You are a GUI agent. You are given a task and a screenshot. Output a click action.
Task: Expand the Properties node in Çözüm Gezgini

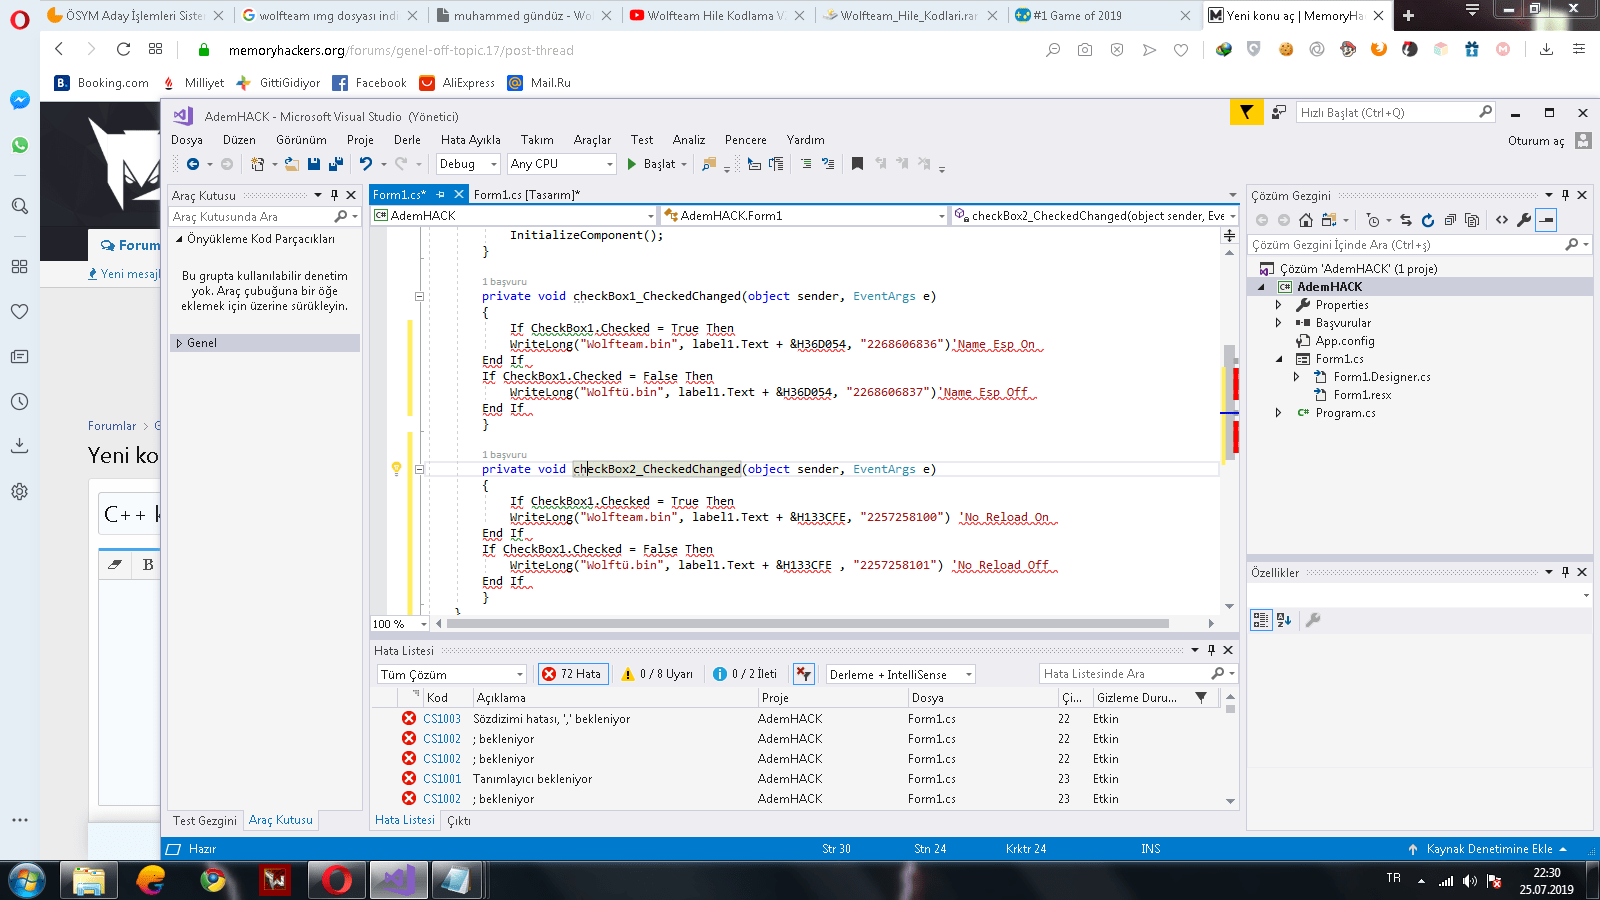pyautogui.click(x=1279, y=305)
